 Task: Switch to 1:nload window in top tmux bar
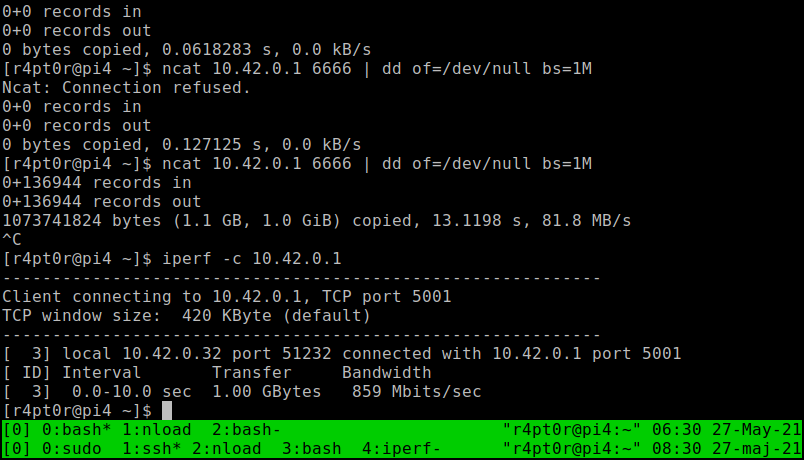click(x=156, y=430)
